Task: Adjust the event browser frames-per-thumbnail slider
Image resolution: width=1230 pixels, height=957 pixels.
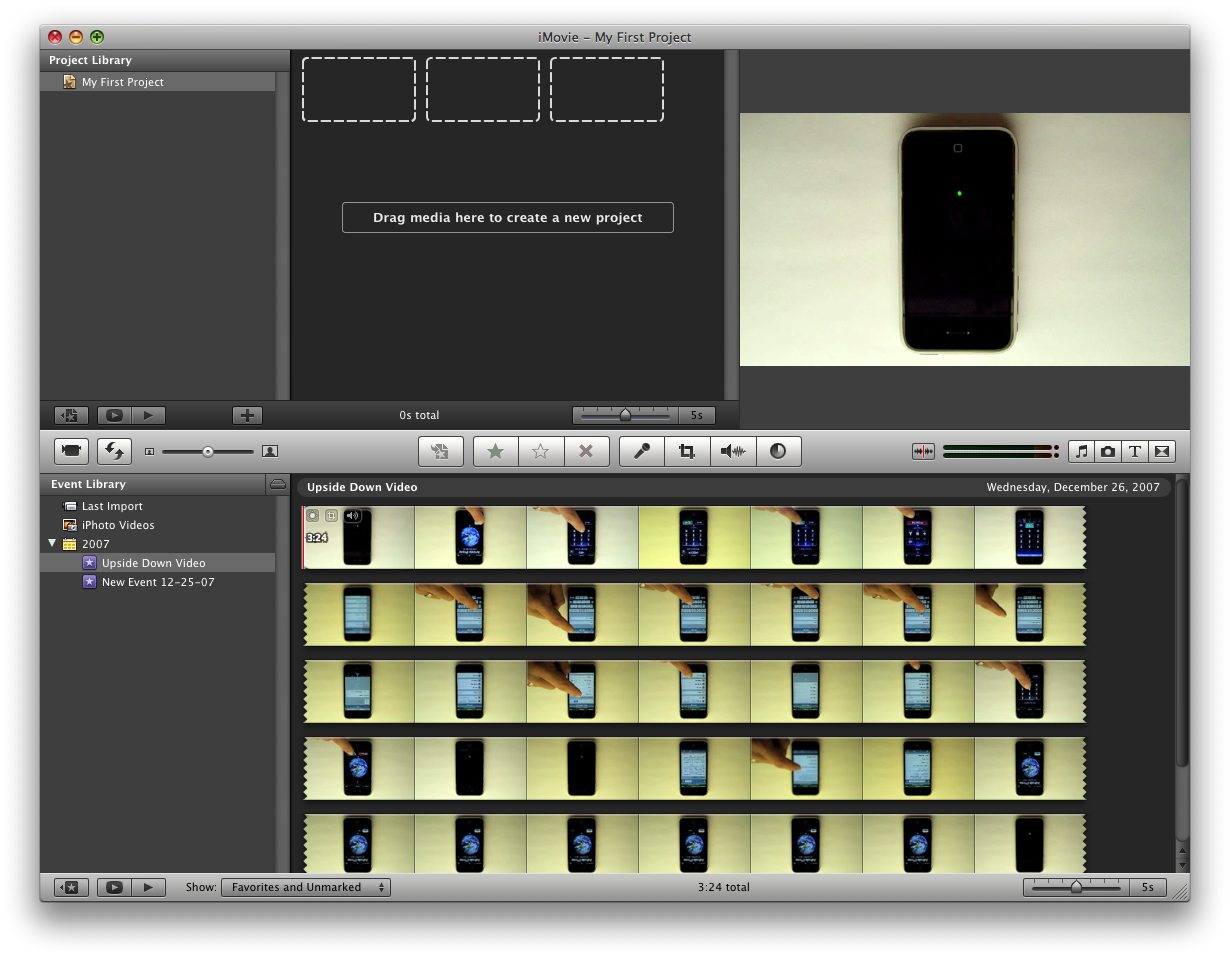Action: coord(1077,887)
